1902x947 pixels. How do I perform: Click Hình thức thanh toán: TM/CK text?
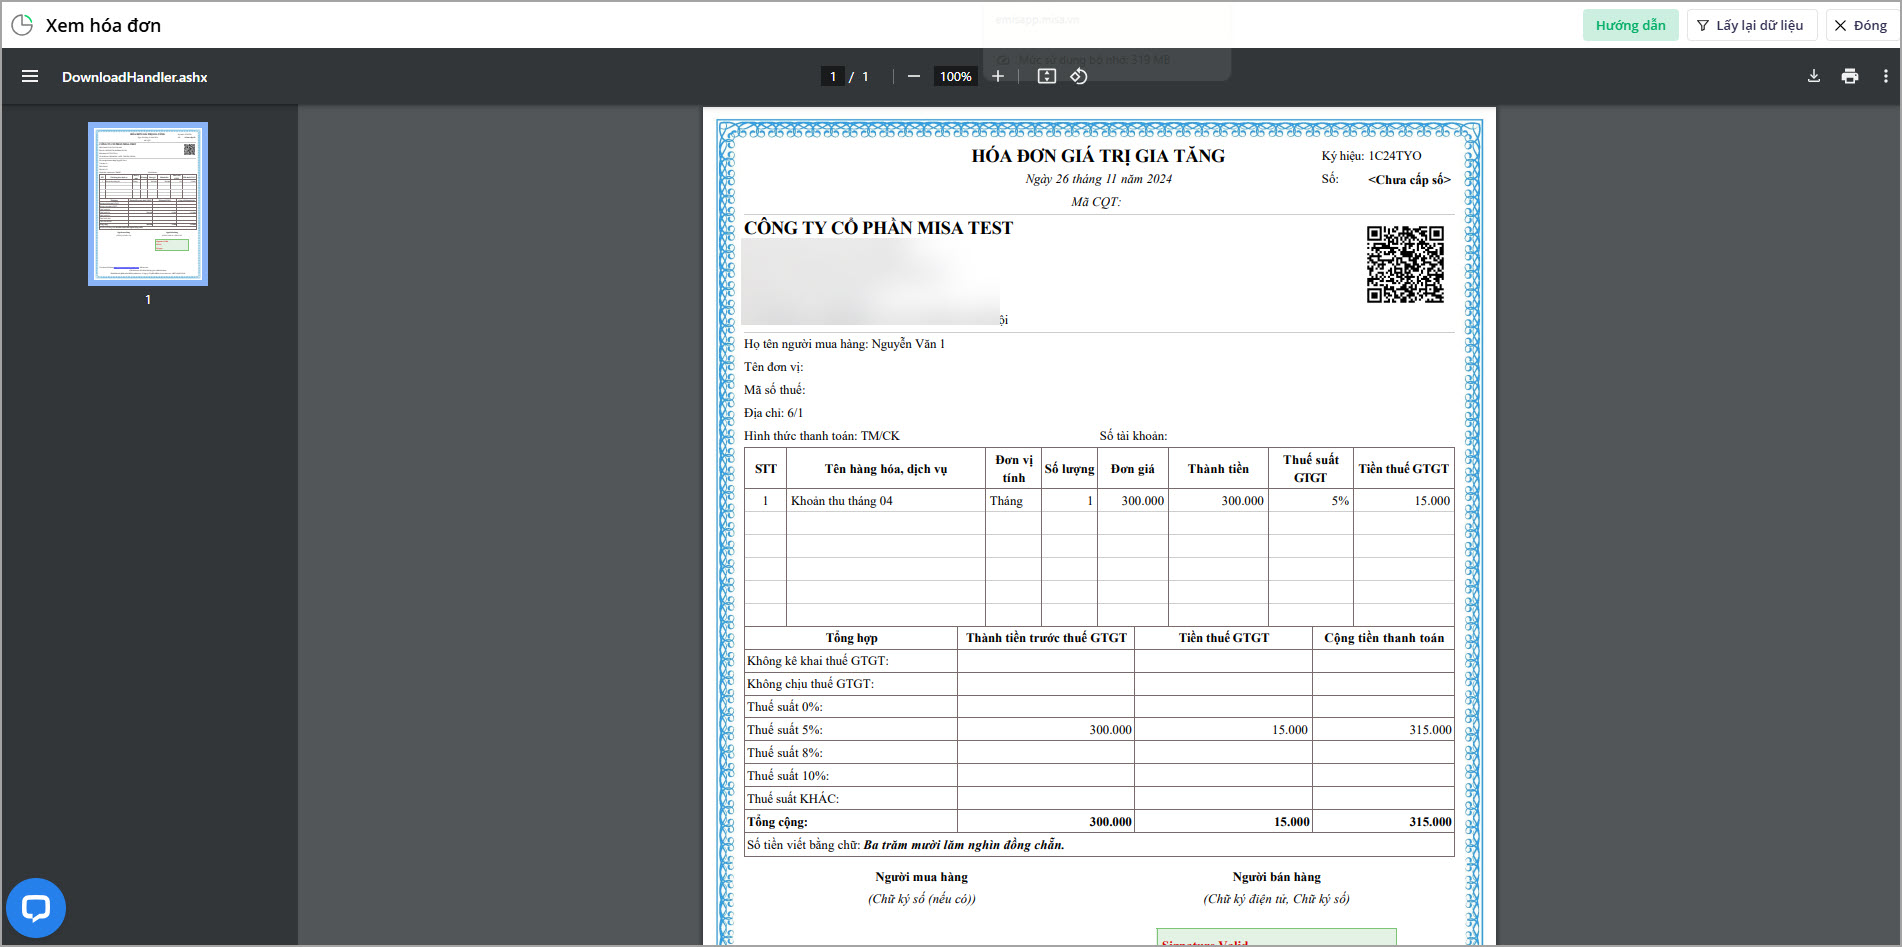822,436
